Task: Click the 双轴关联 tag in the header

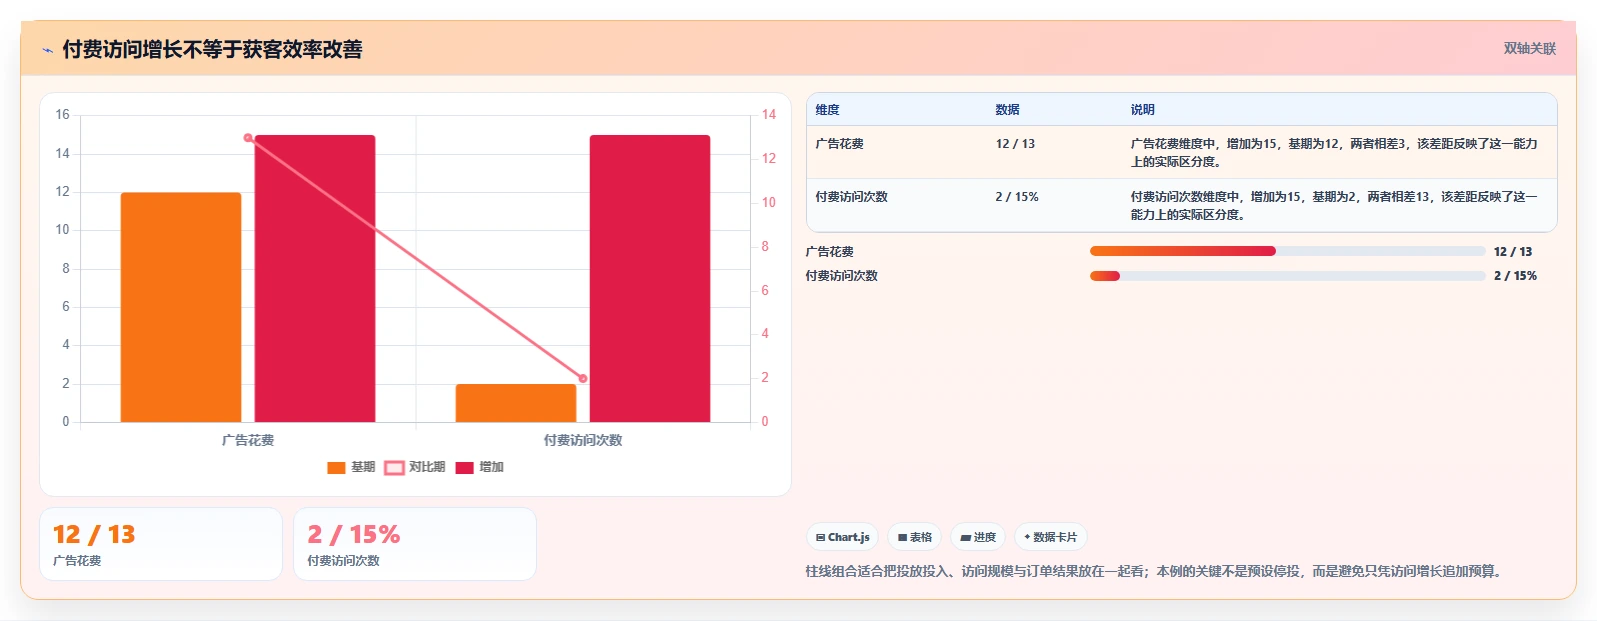Action: [x=1529, y=48]
